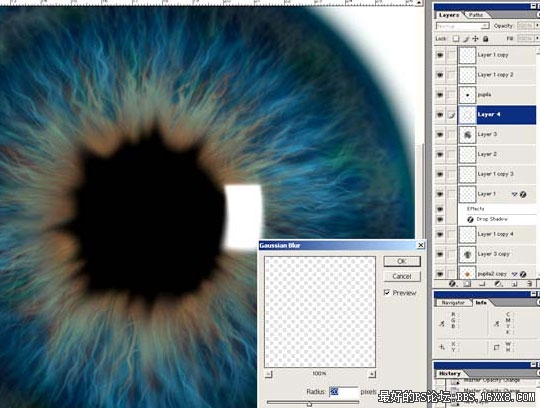Click the new adjustment layer icon
This screenshot has height=408, width=540.
(x=498, y=284)
